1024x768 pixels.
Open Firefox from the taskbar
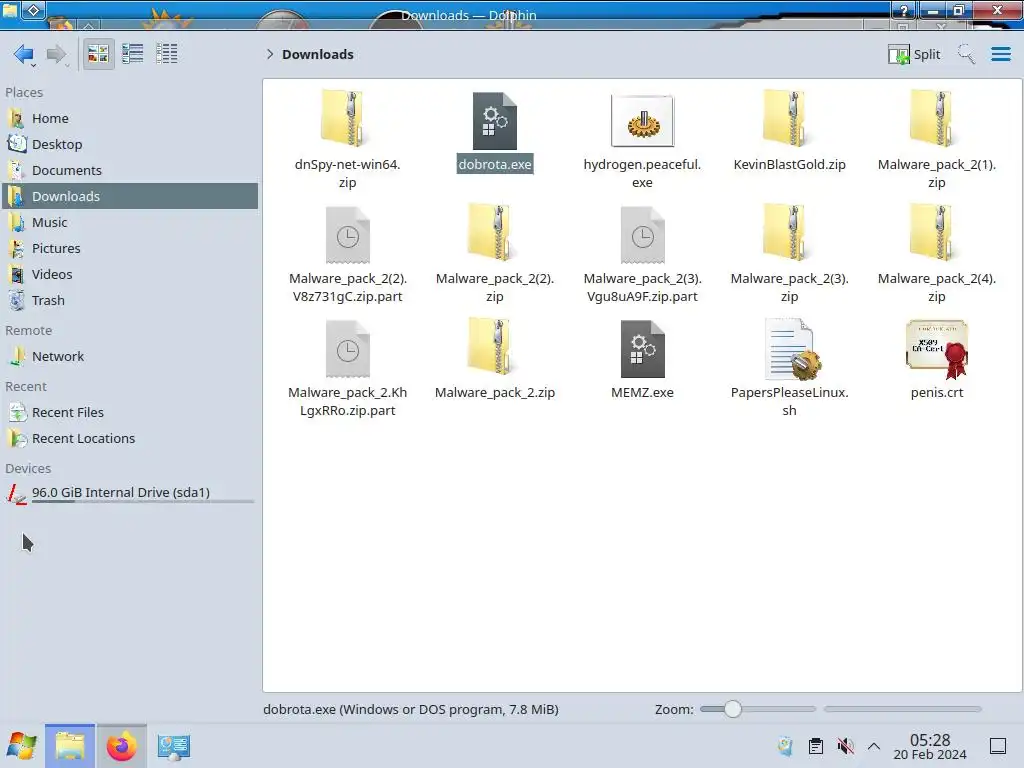pos(121,746)
